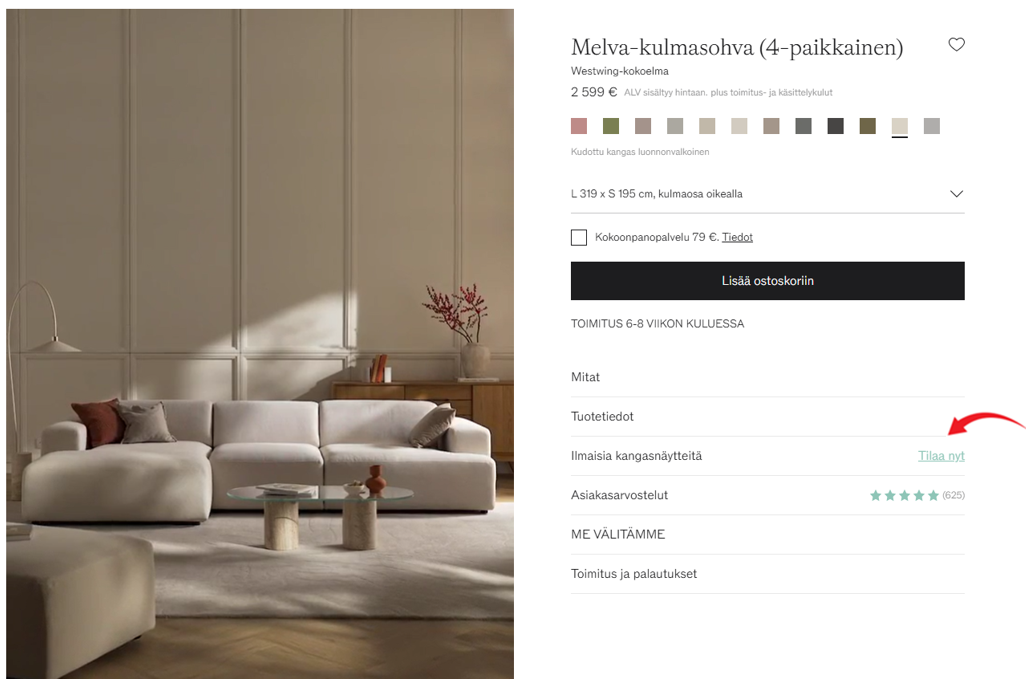Expand the Tuotetiedot section

click(x=767, y=417)
